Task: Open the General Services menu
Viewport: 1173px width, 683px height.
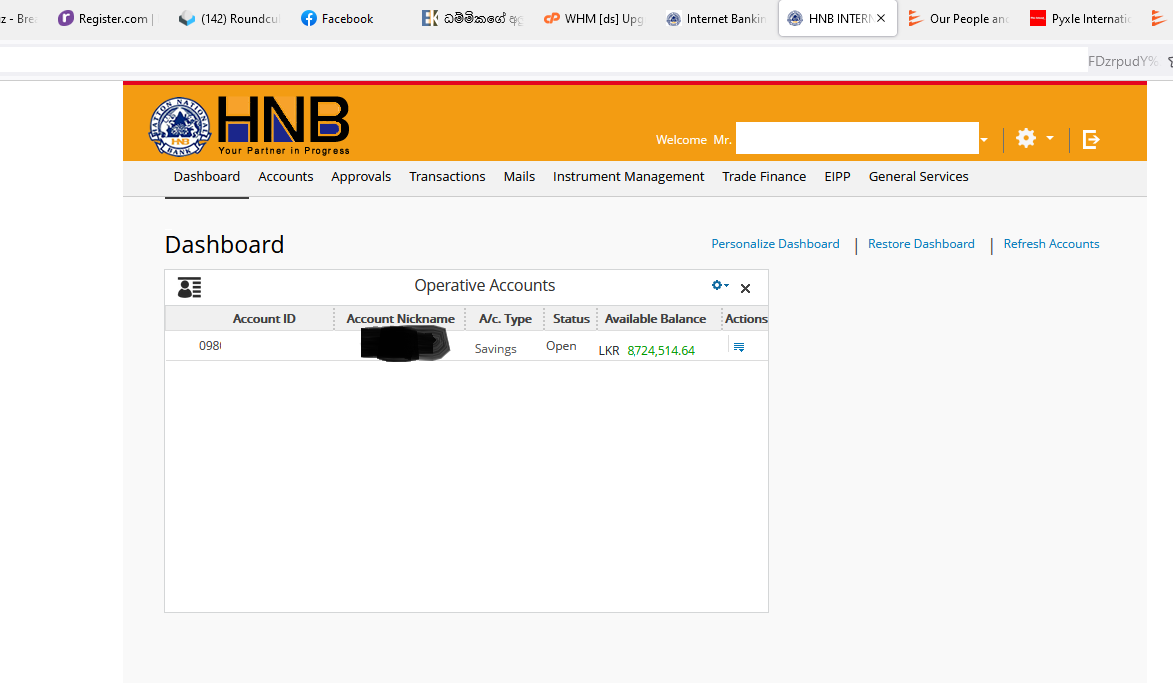Action: [919, 177]
